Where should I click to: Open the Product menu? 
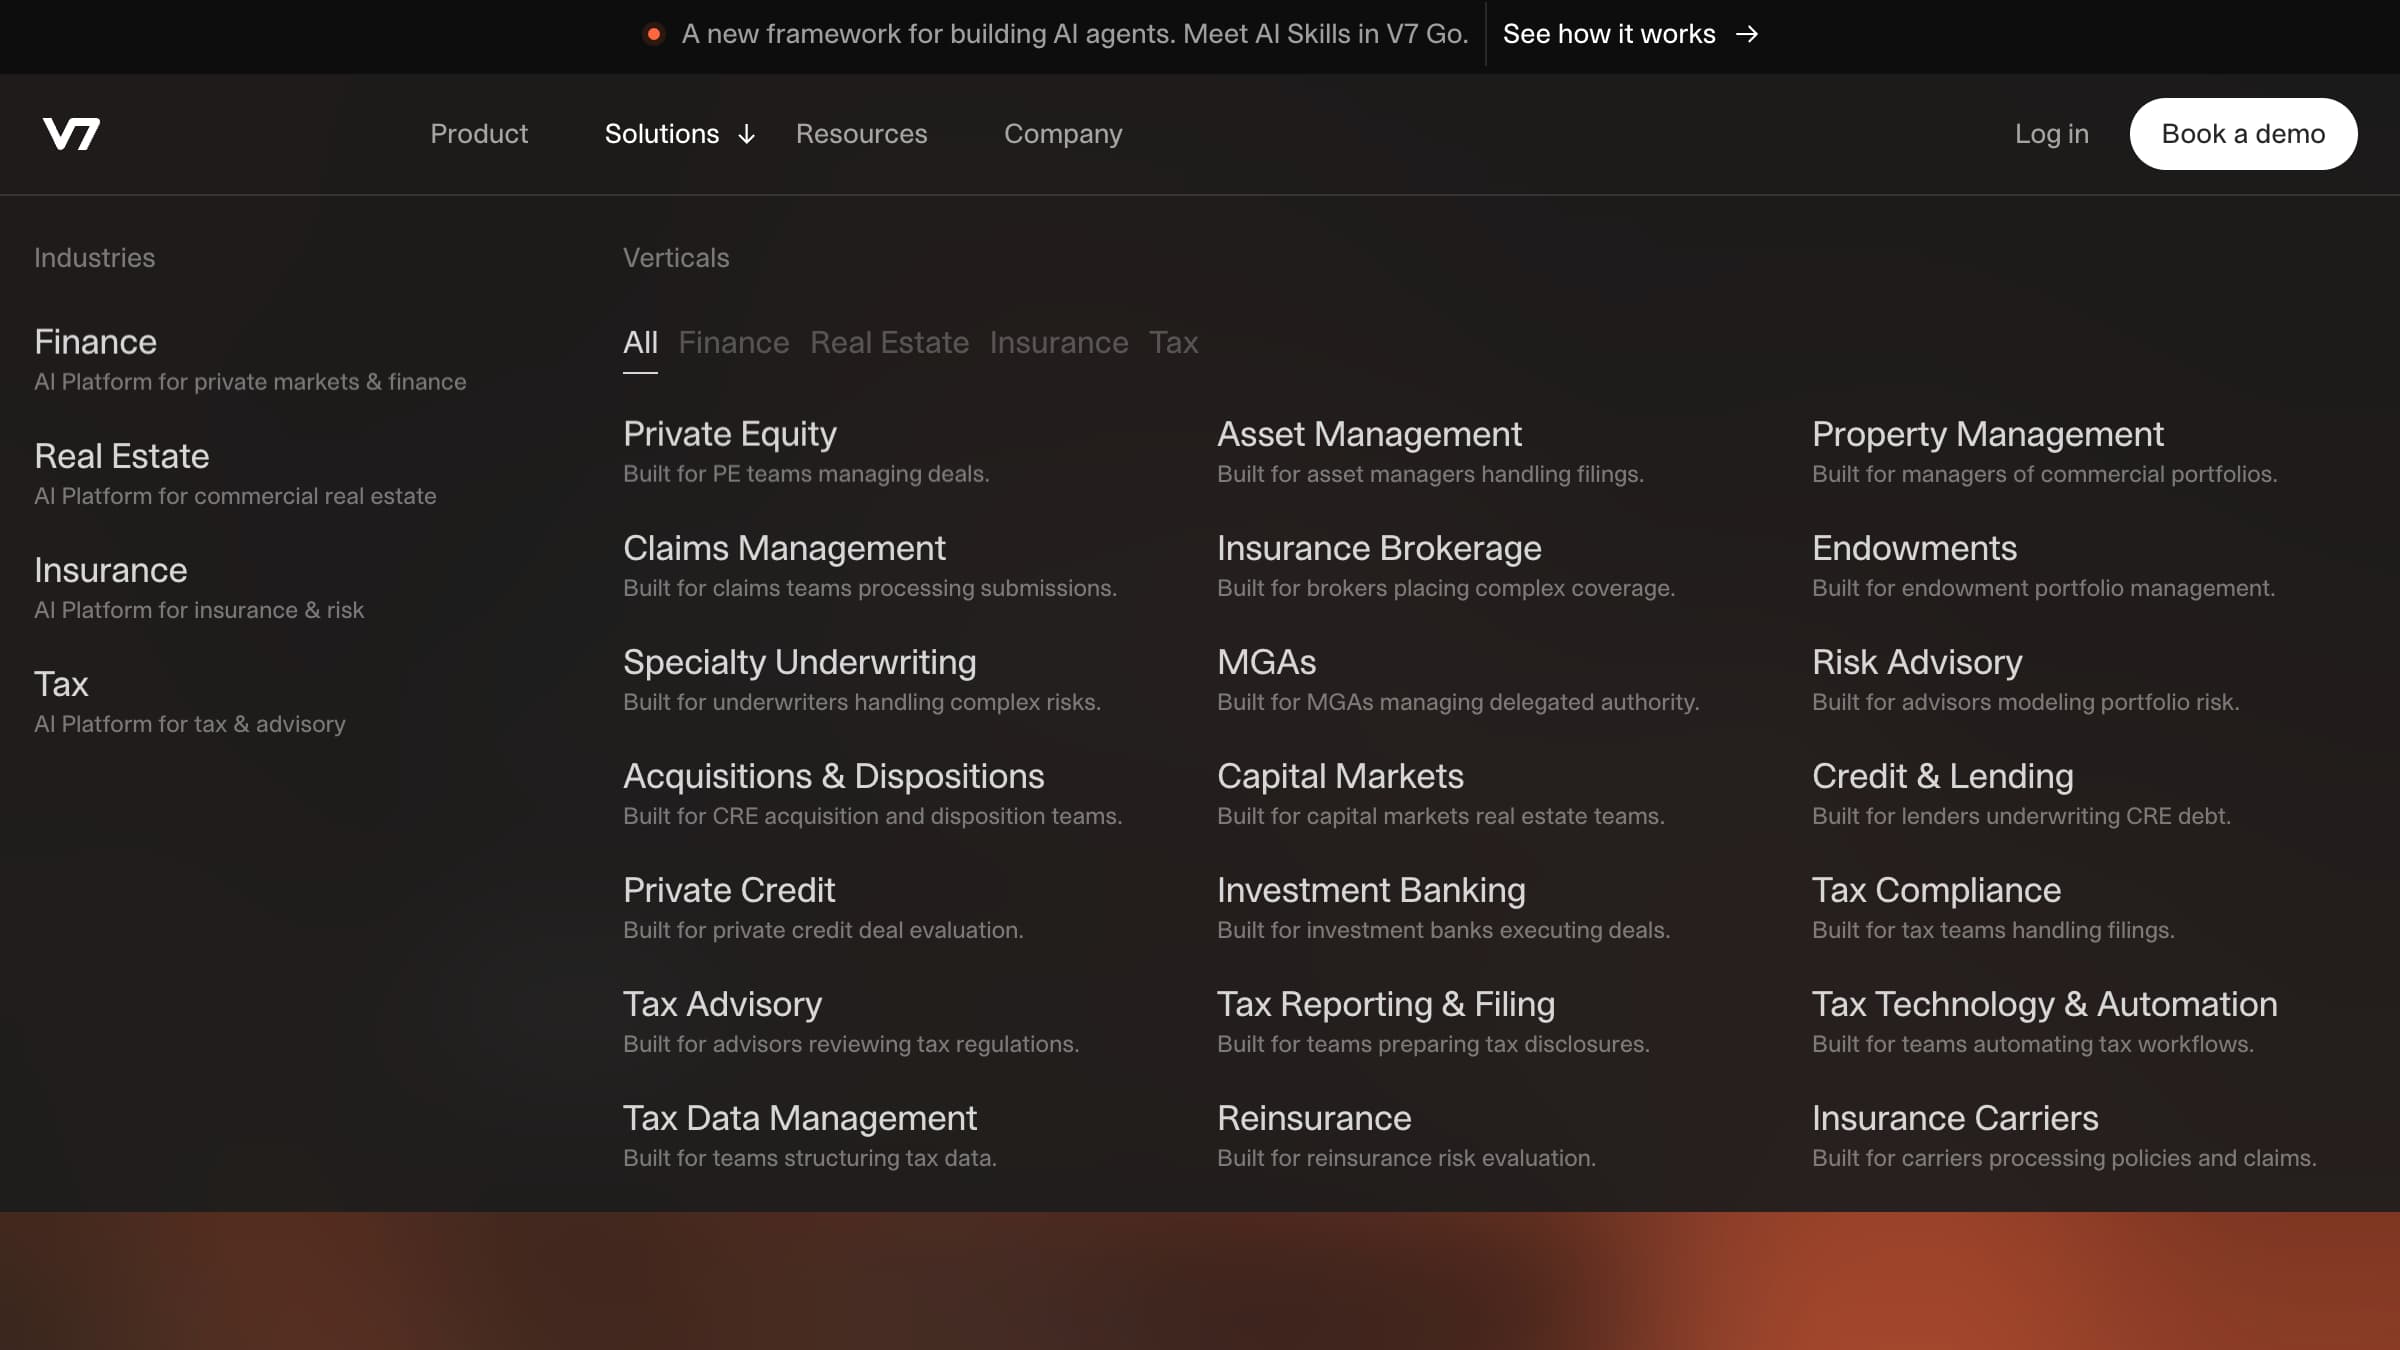point(478,134)
